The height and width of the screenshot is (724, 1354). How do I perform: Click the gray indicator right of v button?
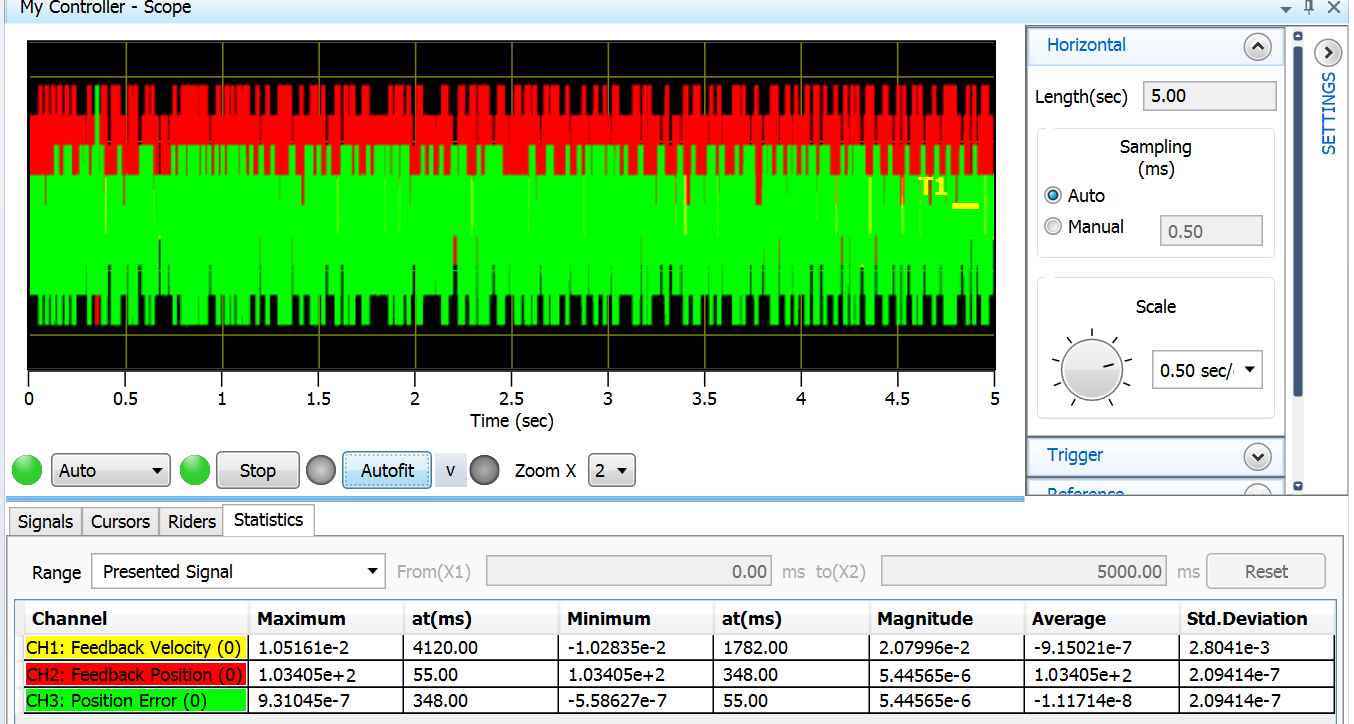point(485,470)
